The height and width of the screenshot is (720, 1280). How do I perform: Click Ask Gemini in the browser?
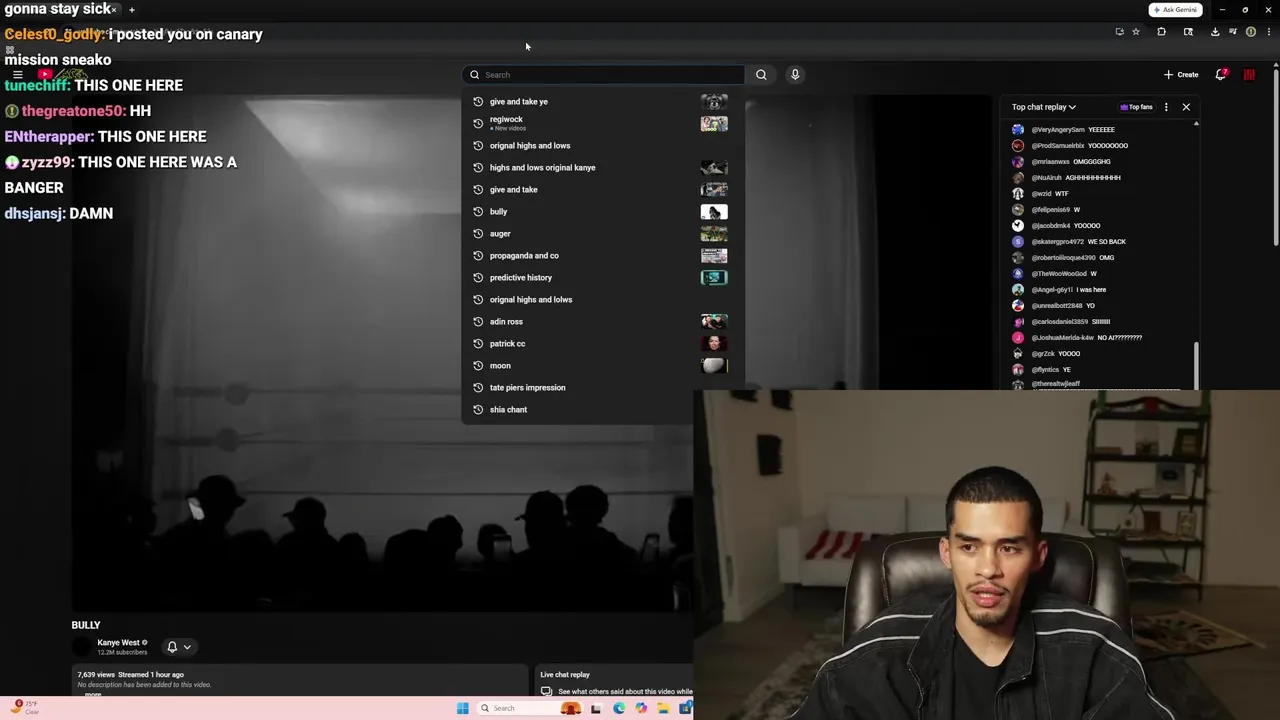tap(1175, 10)
